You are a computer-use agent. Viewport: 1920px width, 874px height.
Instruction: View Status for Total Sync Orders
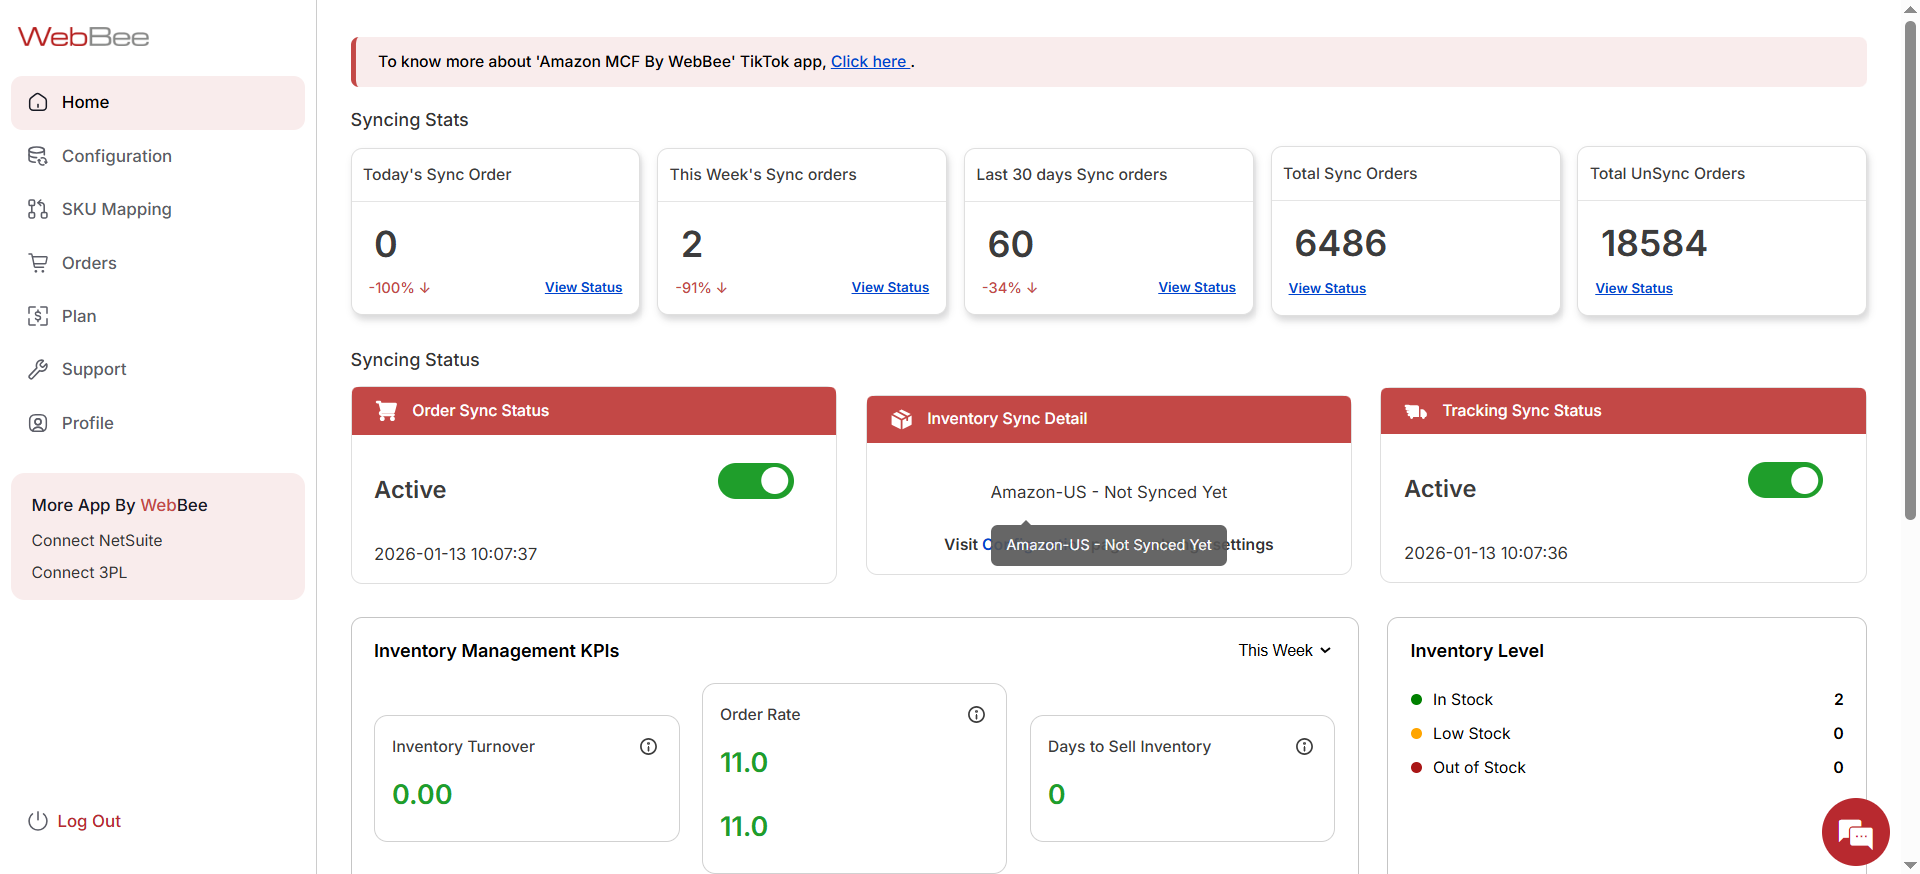point(1327,288)
